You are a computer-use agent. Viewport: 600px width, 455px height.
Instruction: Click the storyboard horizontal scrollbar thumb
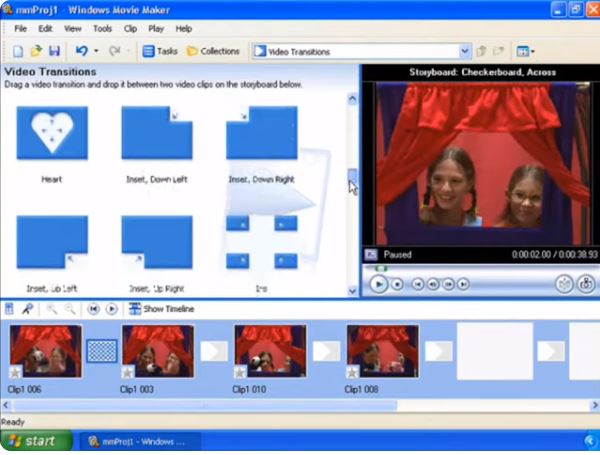click(x=205, y=405)
